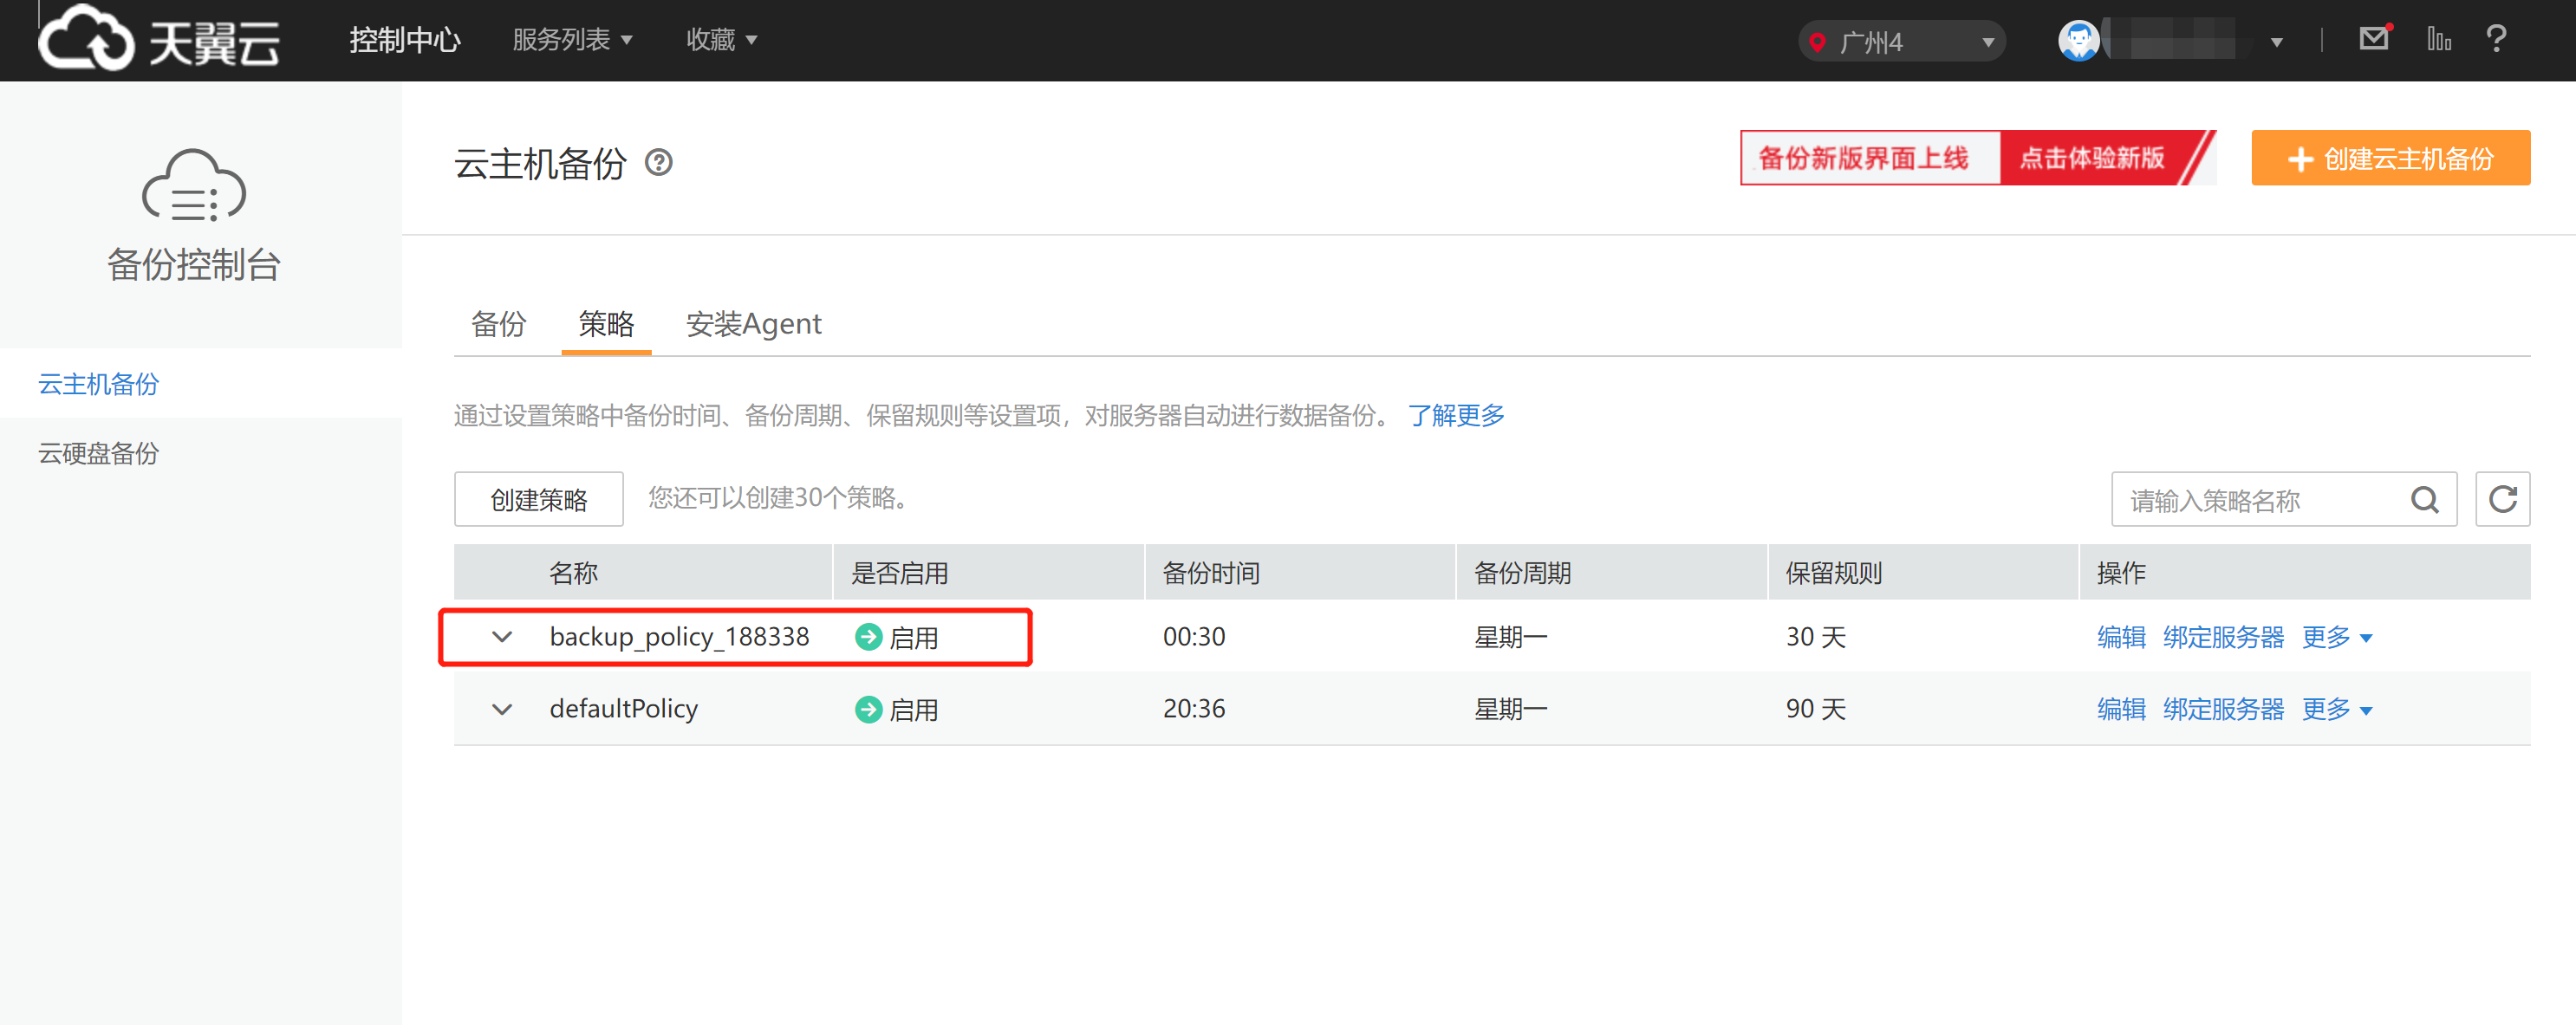Select 云主机备份 in the sidebar
This screenshot has height=1025, width=2576.
click(x=200, y=384)
